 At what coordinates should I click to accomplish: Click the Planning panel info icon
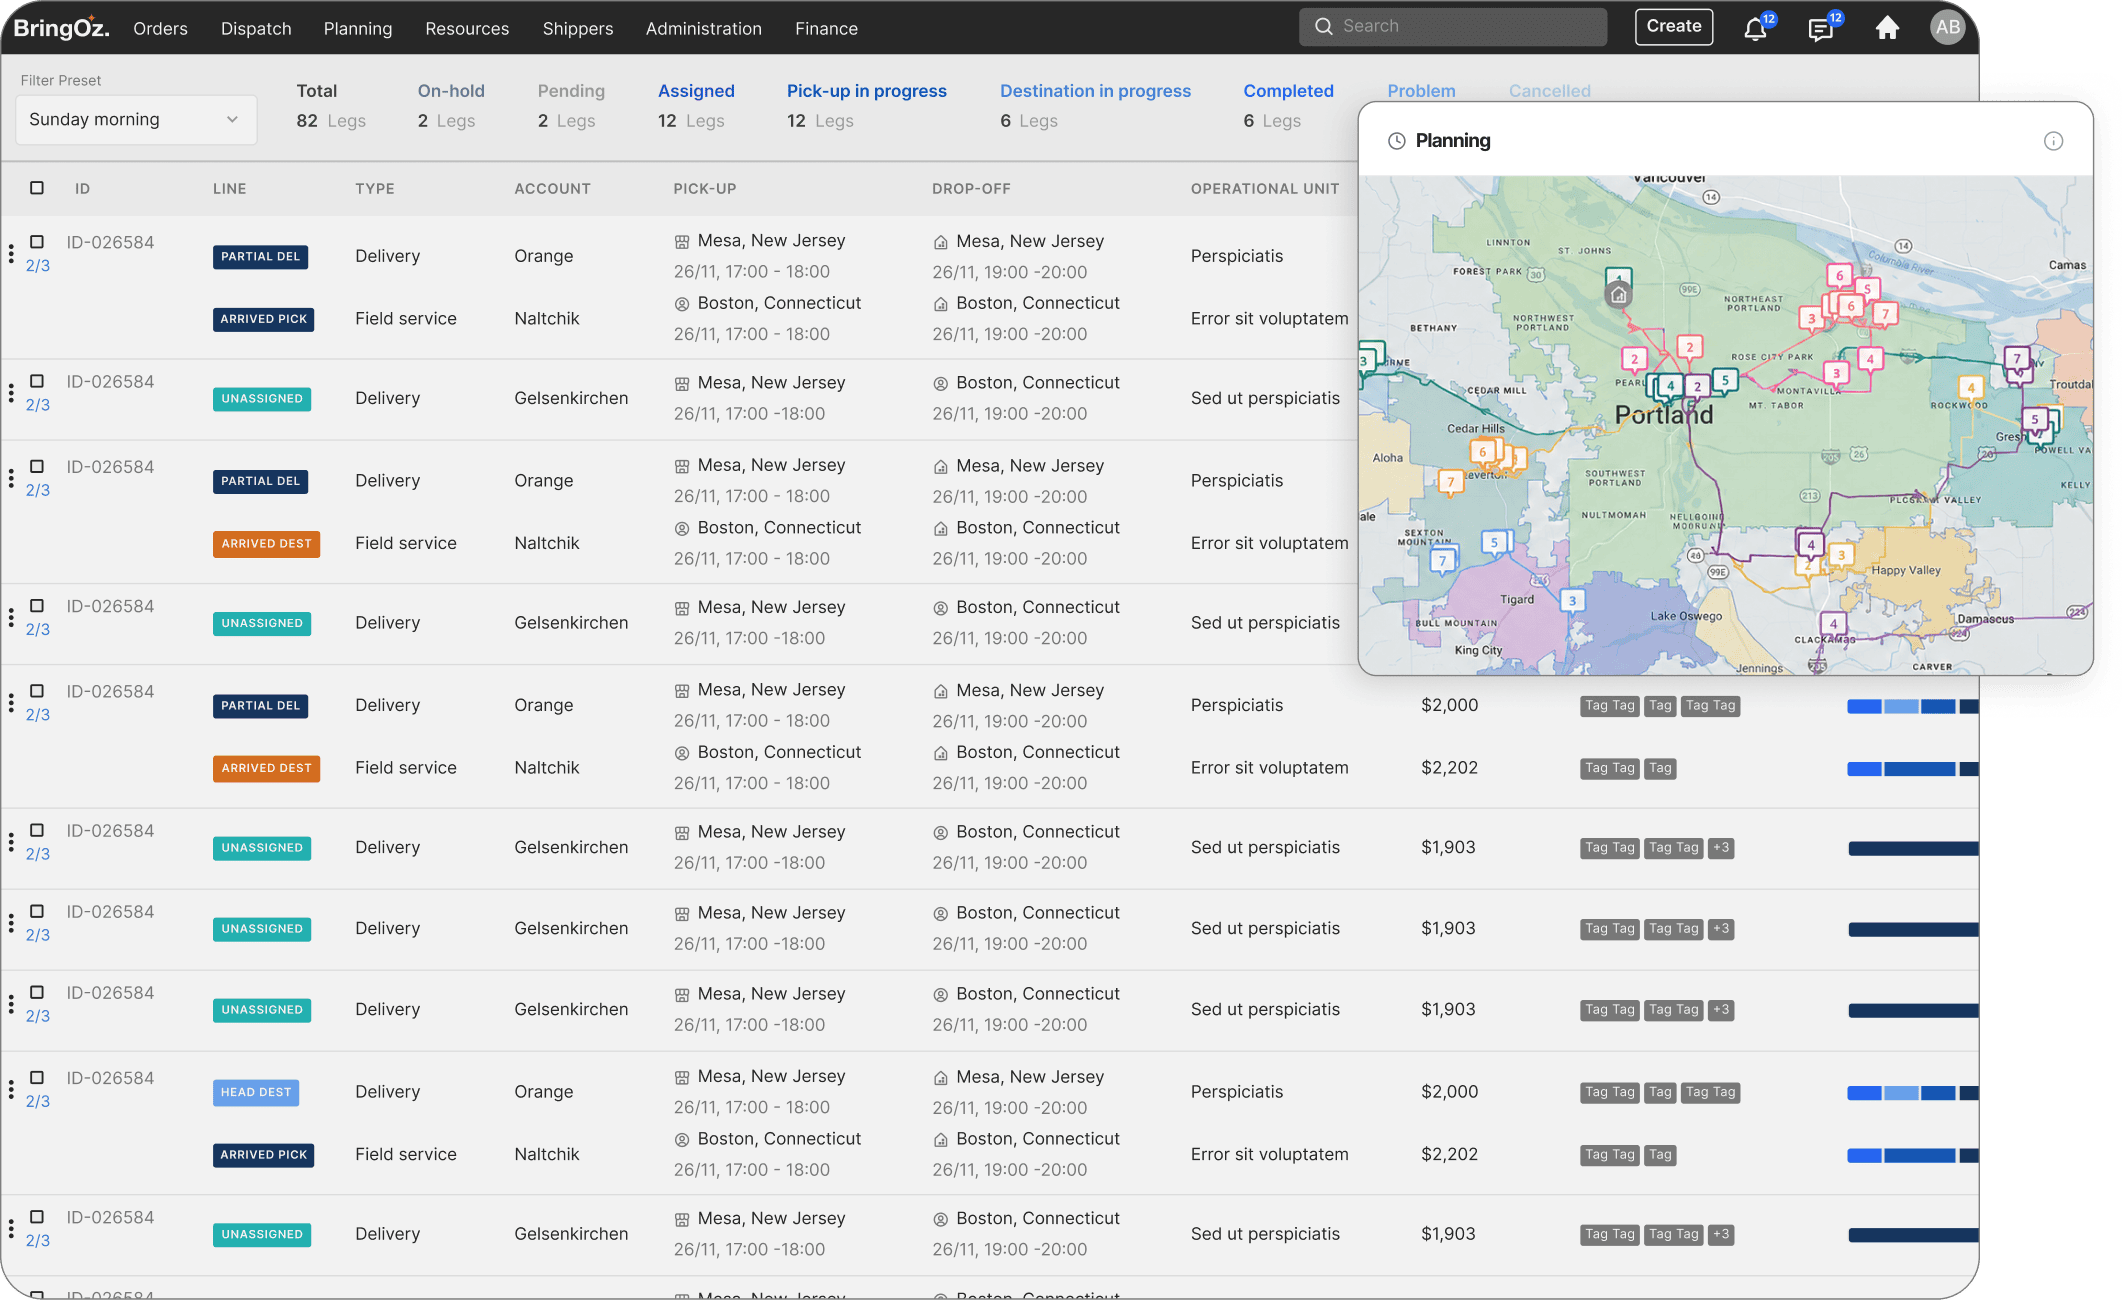2053,141
